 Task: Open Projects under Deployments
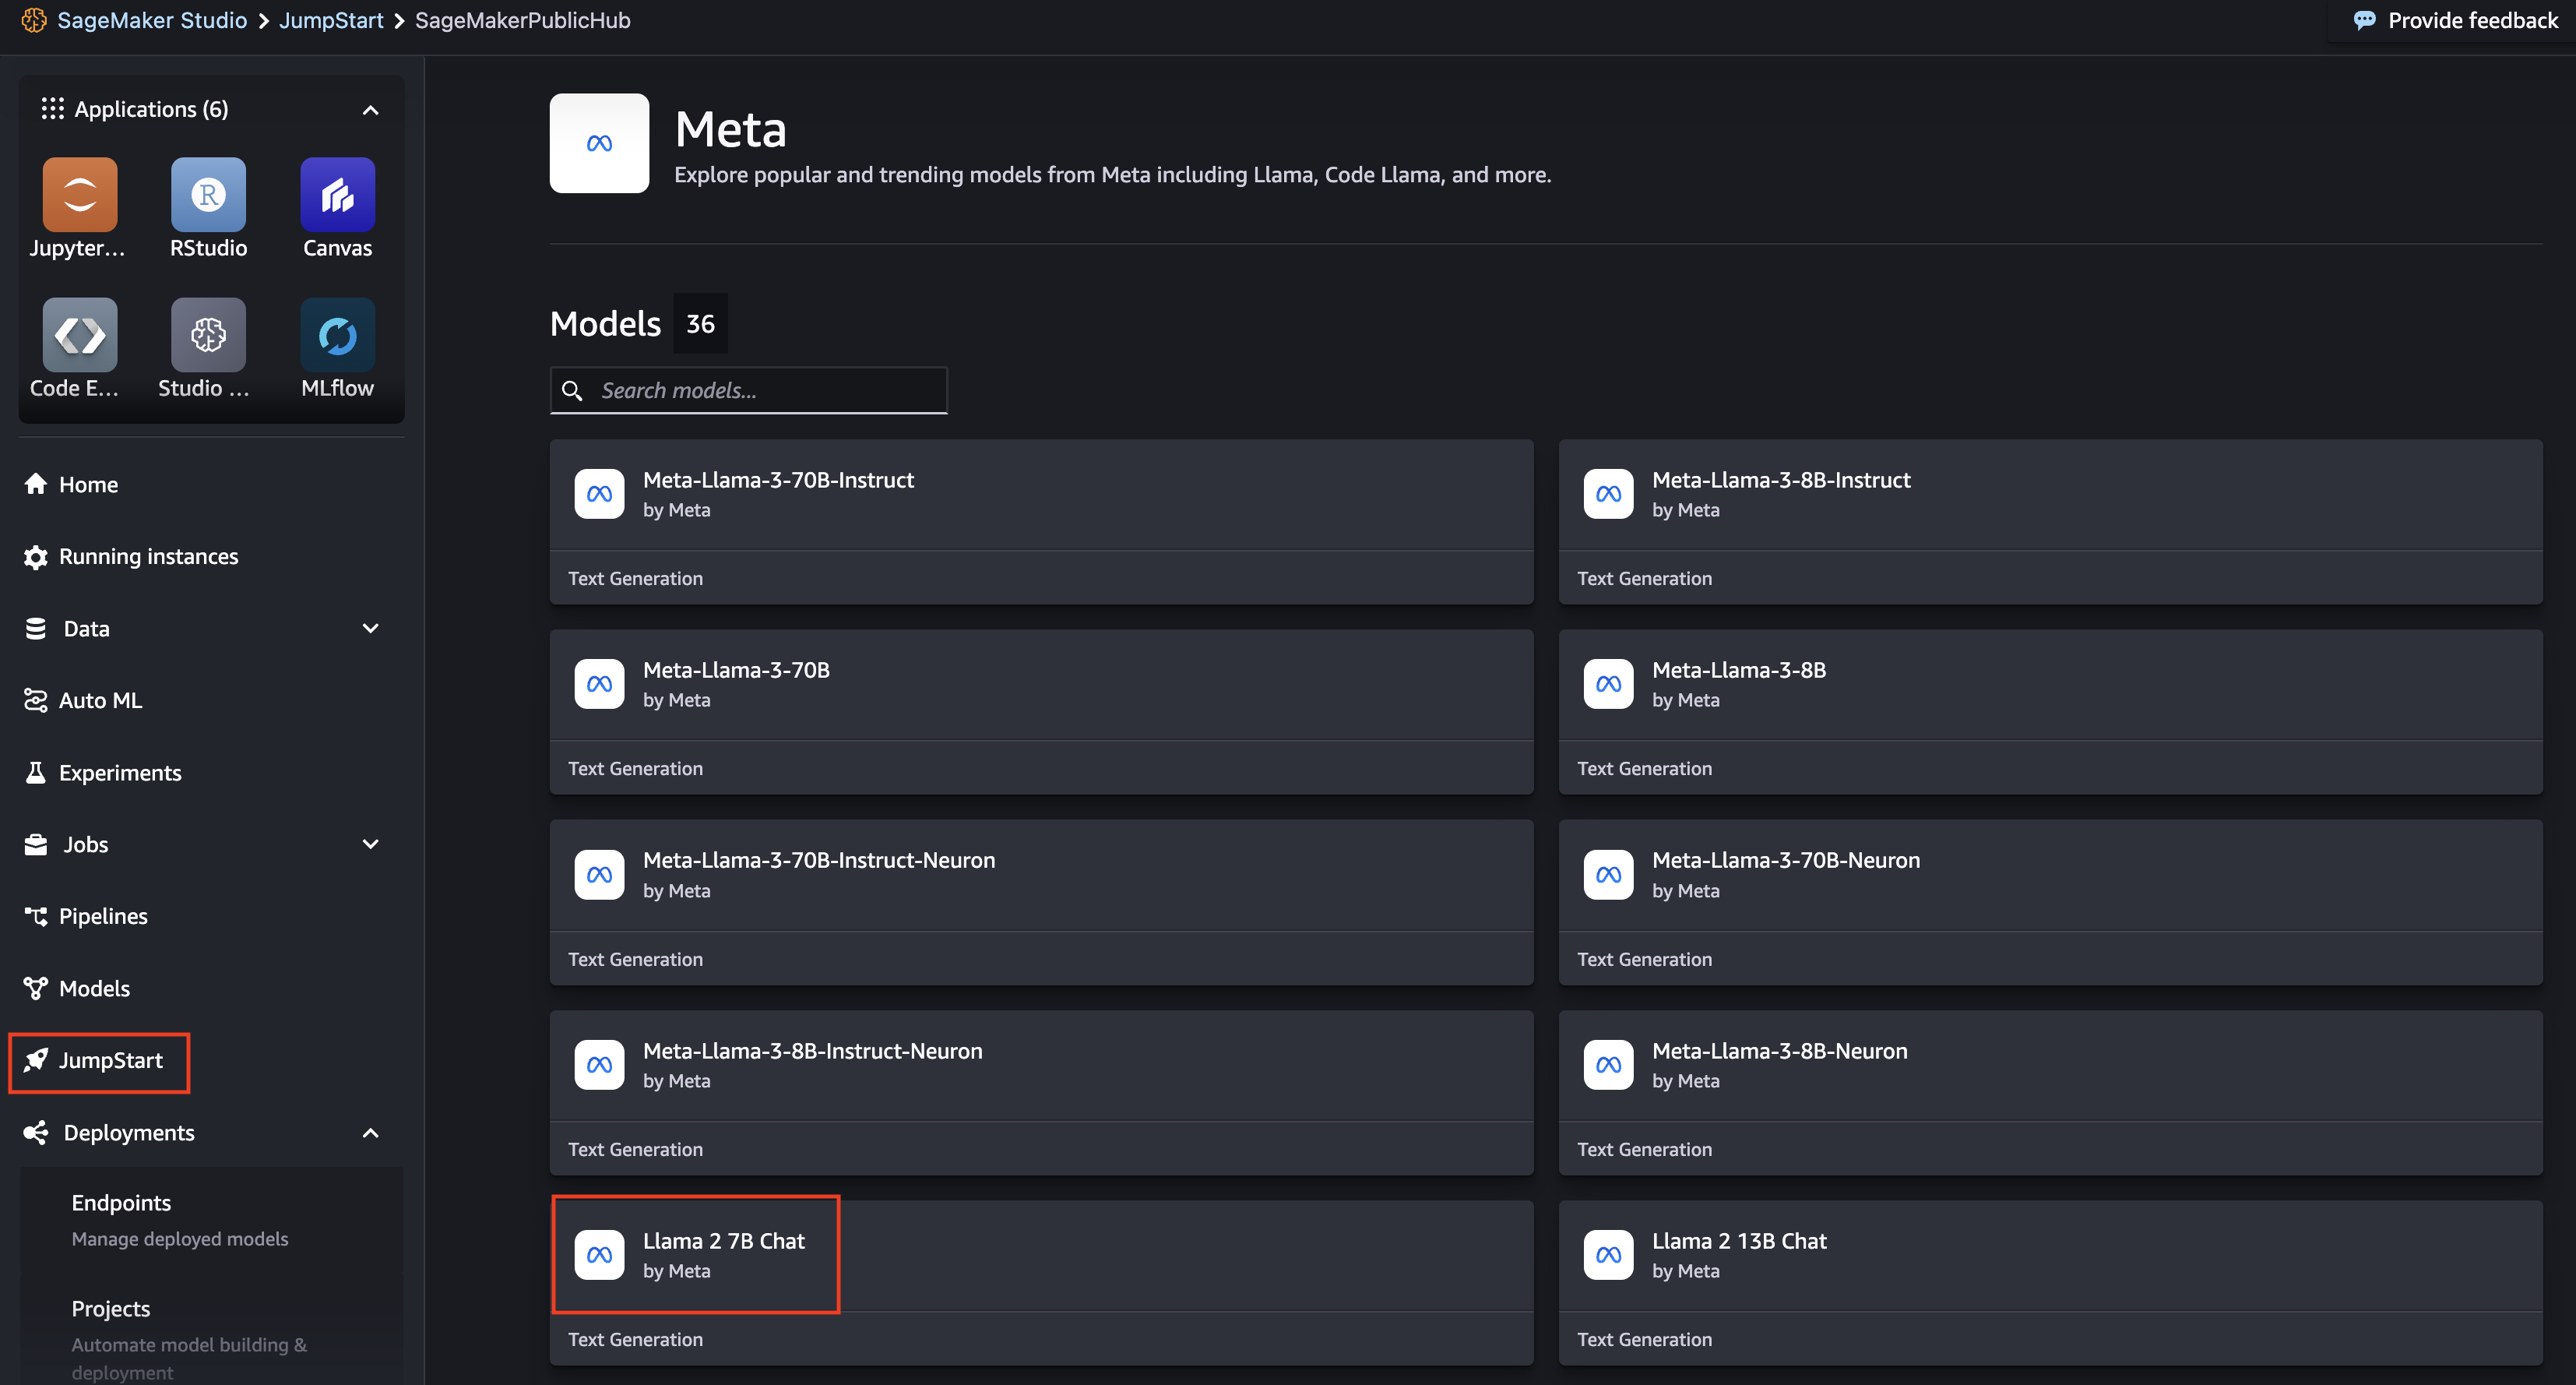click(110, 1309)
